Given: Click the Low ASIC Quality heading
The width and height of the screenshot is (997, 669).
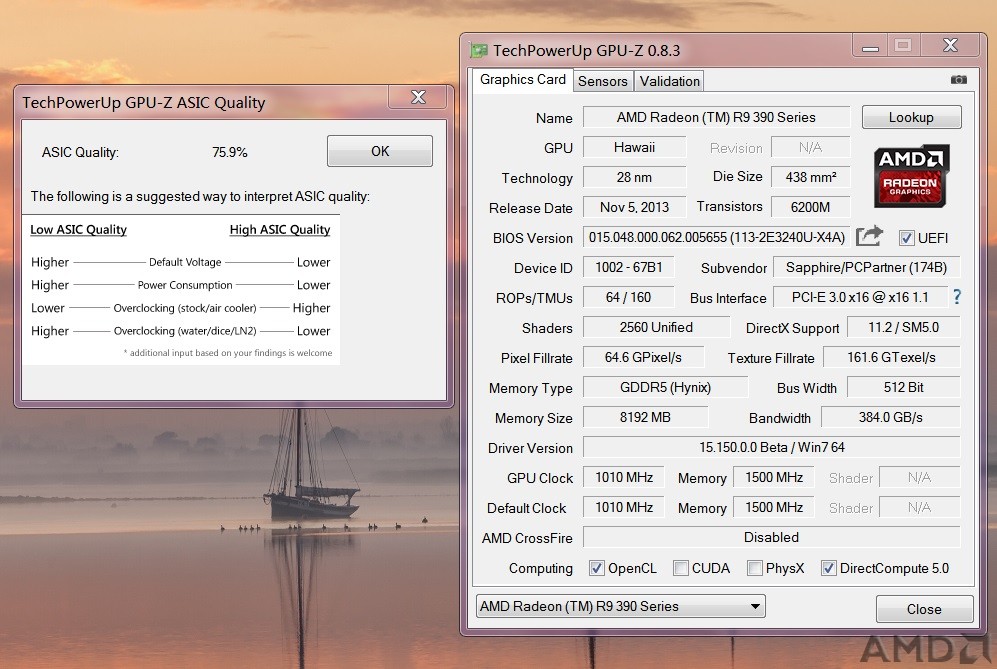Looking at the screenshot, I should (78, 230).
